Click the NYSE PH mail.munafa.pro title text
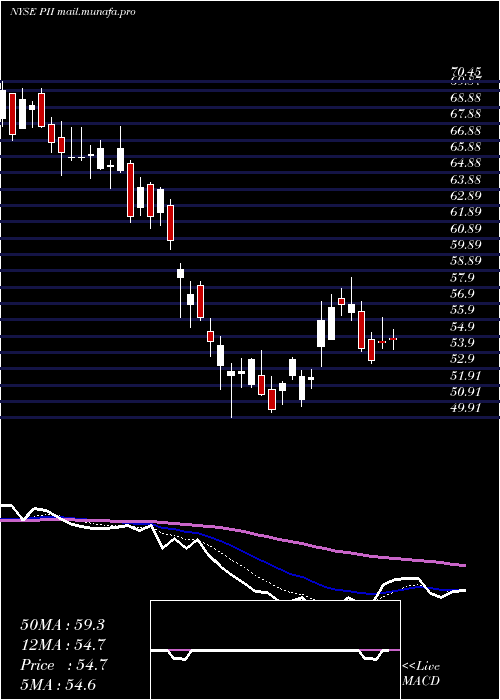500x700 pixels. 73,12
